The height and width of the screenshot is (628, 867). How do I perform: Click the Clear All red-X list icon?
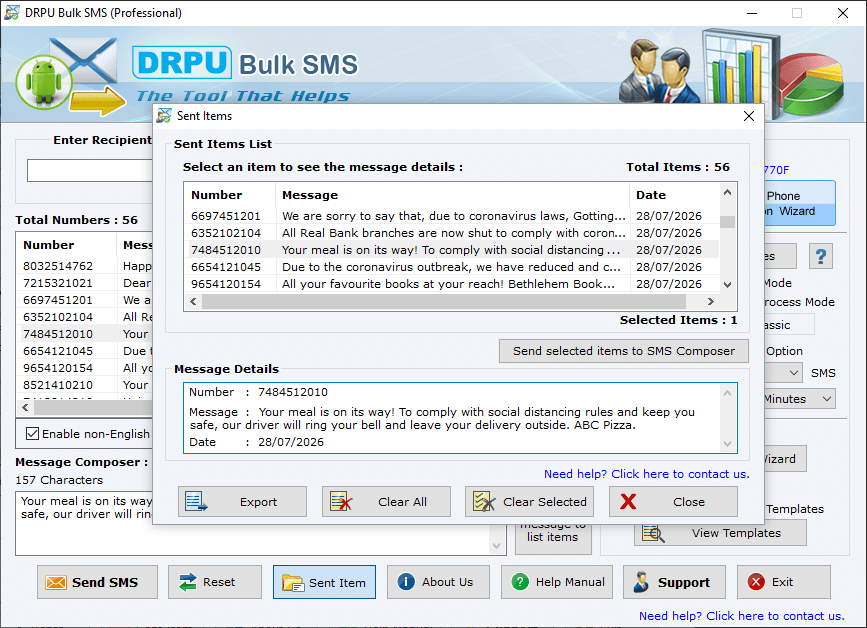pyautogui.click(x=341, y=501)
